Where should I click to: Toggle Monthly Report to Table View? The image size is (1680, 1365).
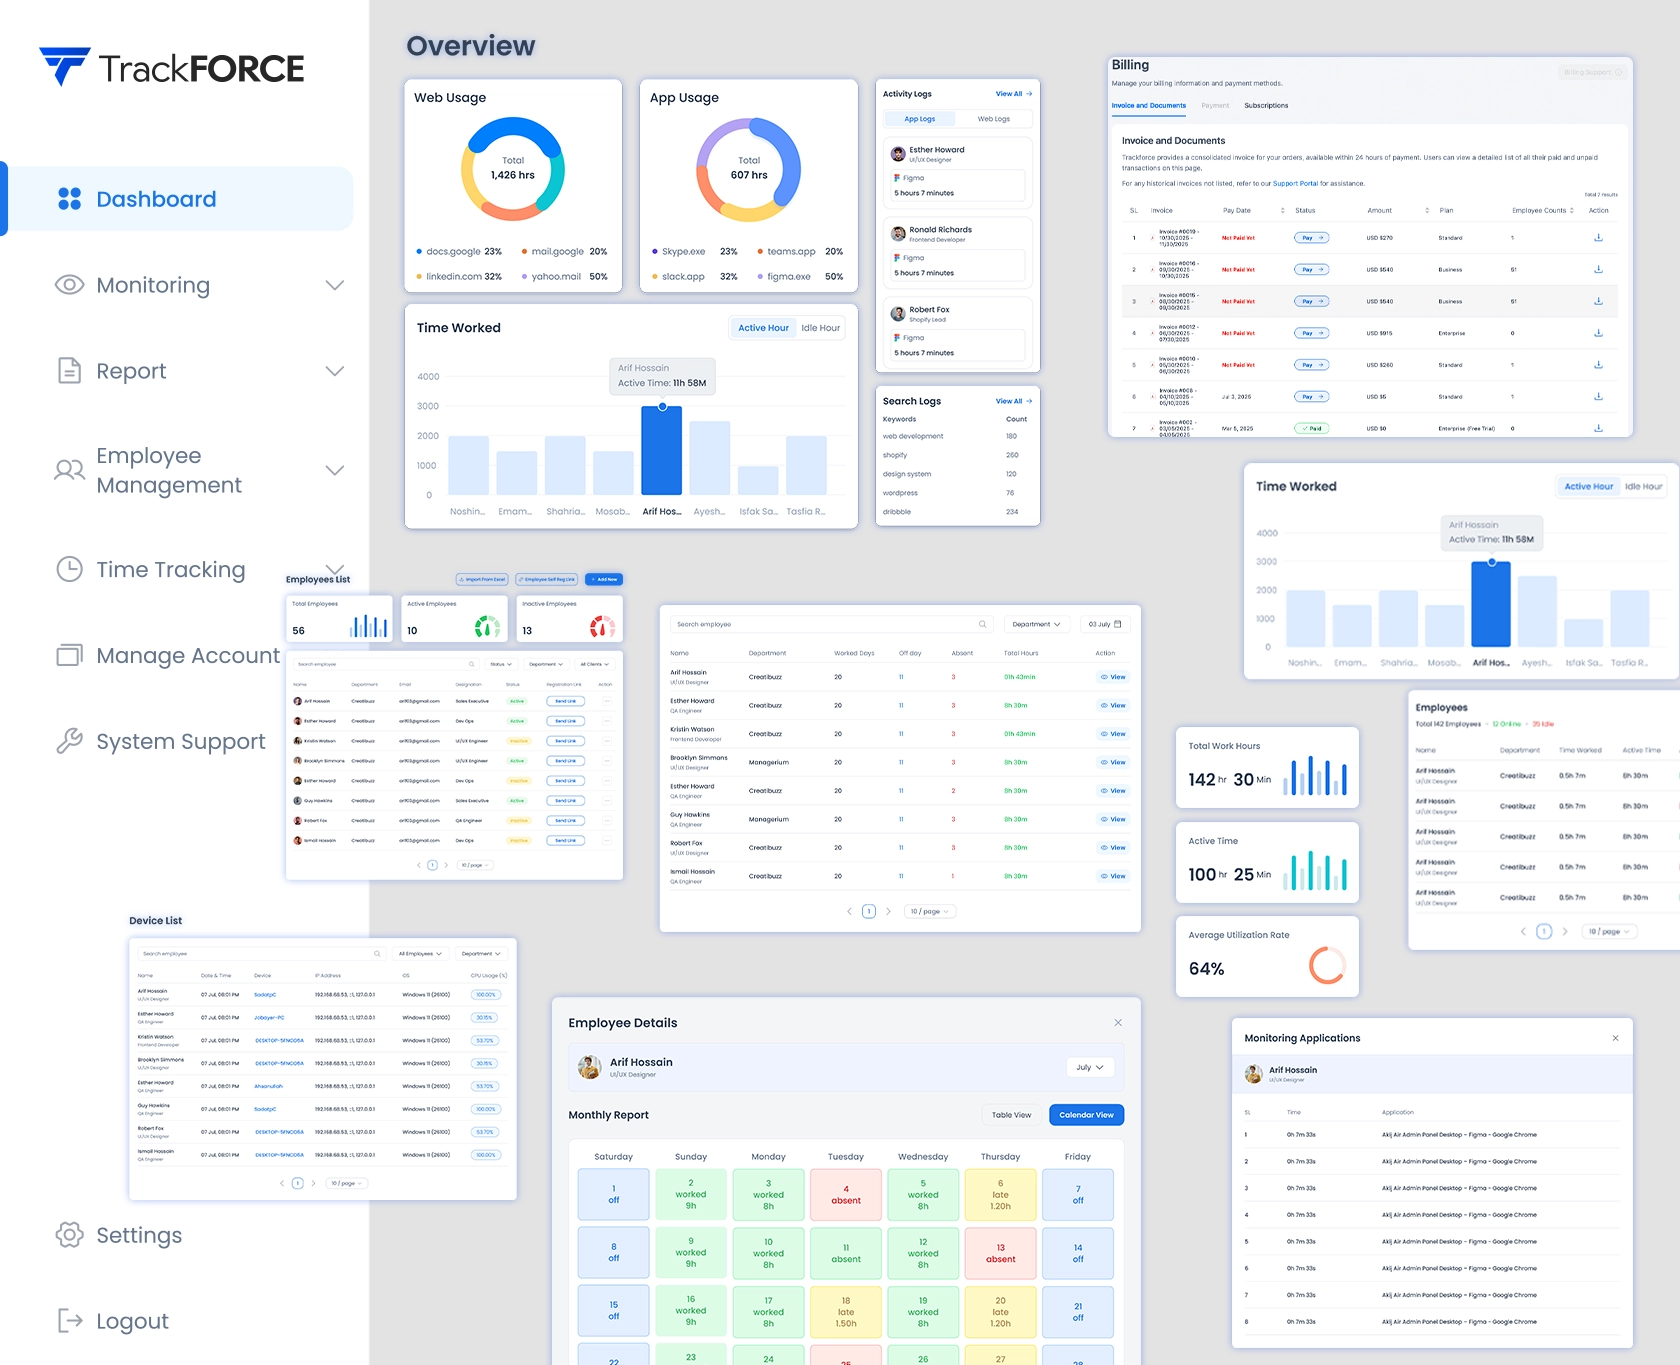point(1011,1115)
